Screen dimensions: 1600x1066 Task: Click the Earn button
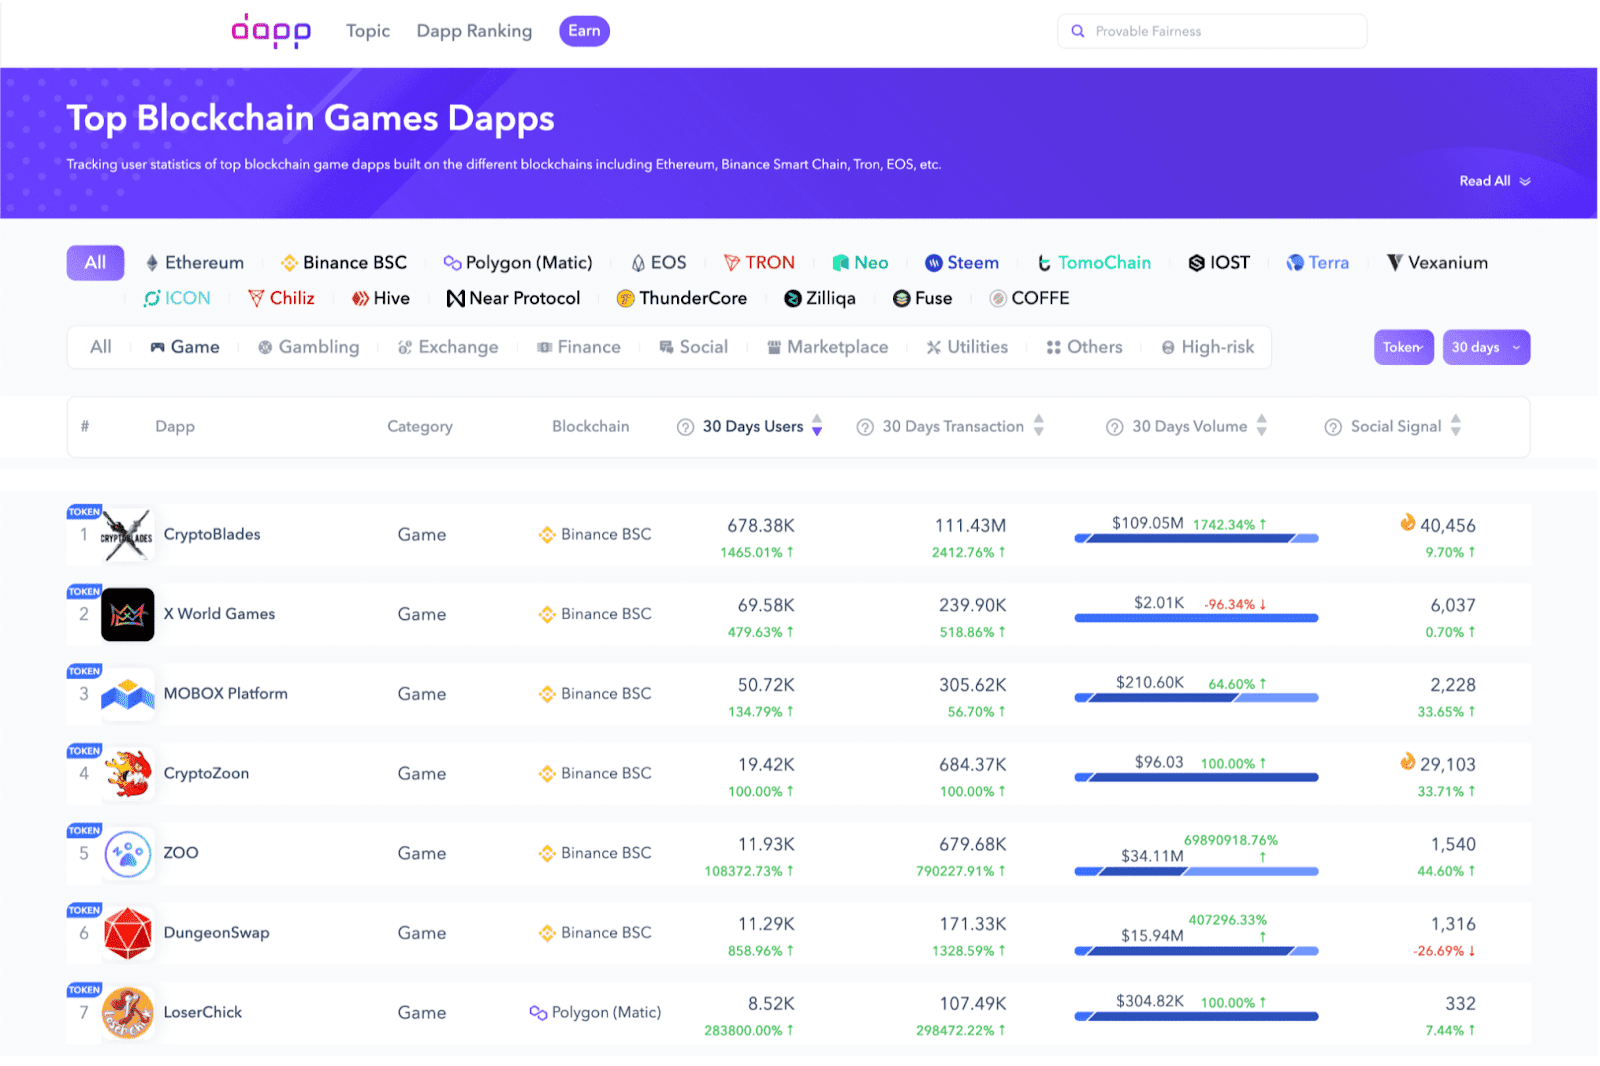click(x=584, y=31)
